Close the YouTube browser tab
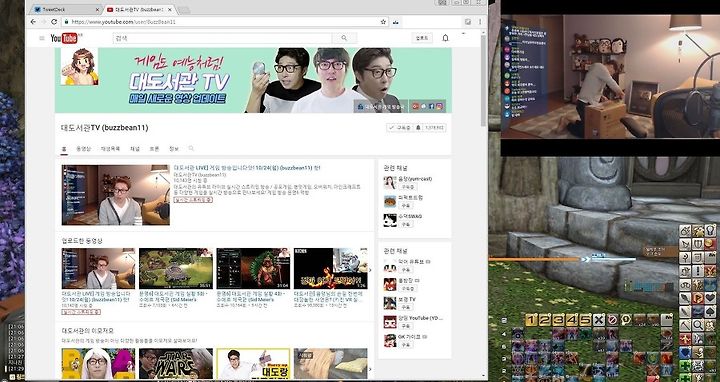720x382 pixels. point(170,10)
